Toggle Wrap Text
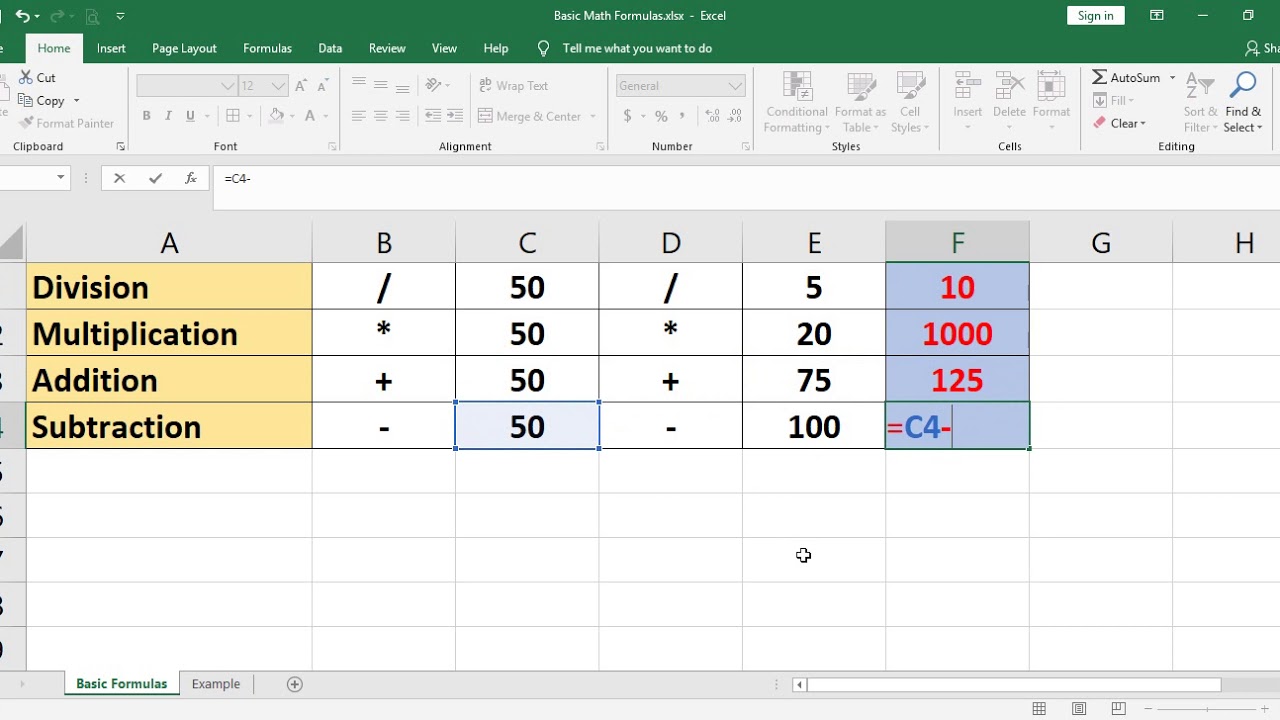 (x=514, y=86)
